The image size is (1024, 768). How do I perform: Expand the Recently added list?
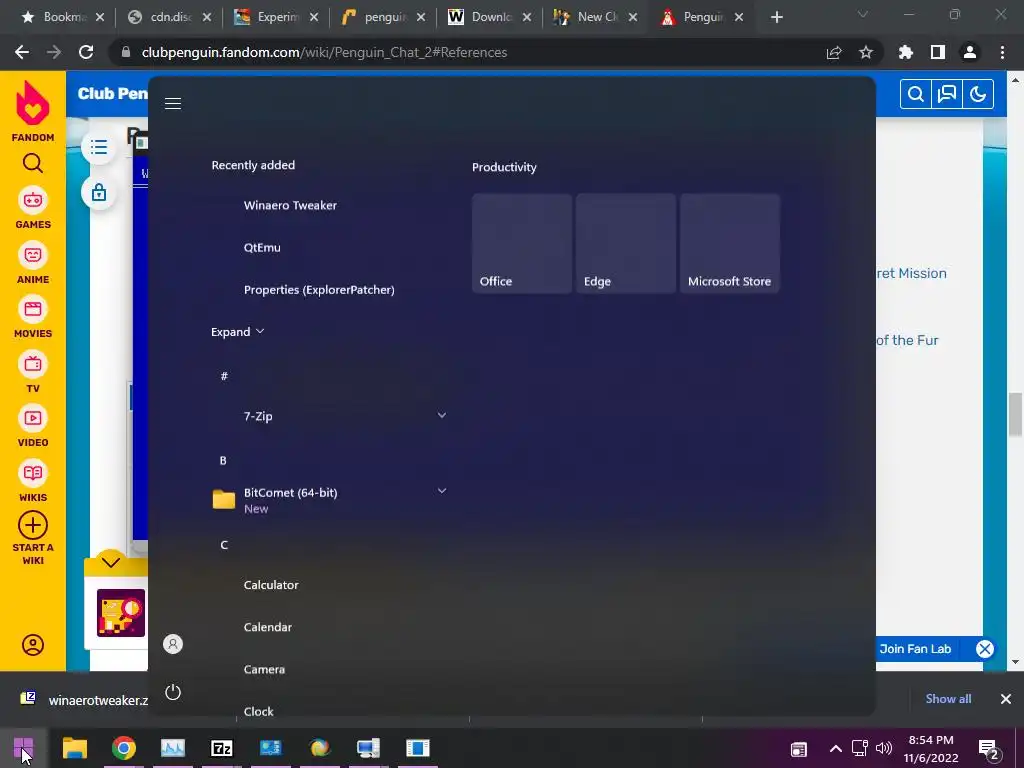pos(237,332)
